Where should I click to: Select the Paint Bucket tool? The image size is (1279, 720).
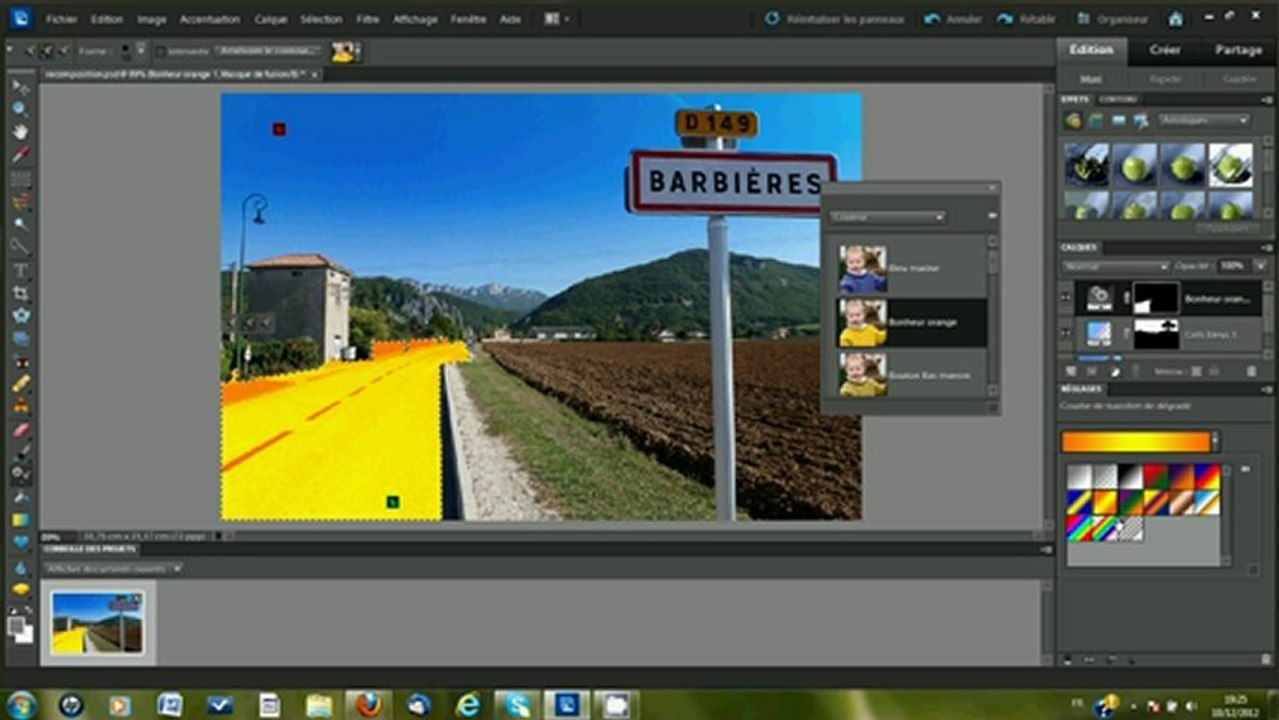click(x=20, y=497)
